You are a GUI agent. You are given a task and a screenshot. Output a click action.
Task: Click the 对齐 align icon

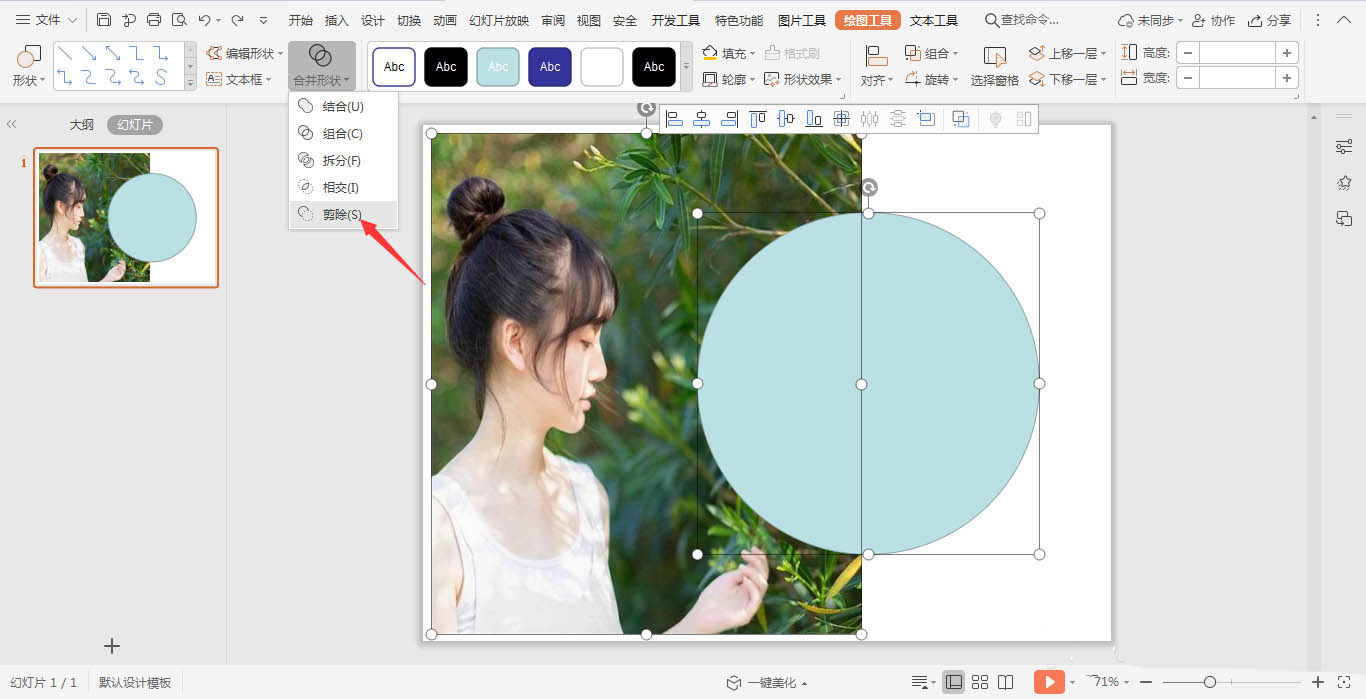877,66
